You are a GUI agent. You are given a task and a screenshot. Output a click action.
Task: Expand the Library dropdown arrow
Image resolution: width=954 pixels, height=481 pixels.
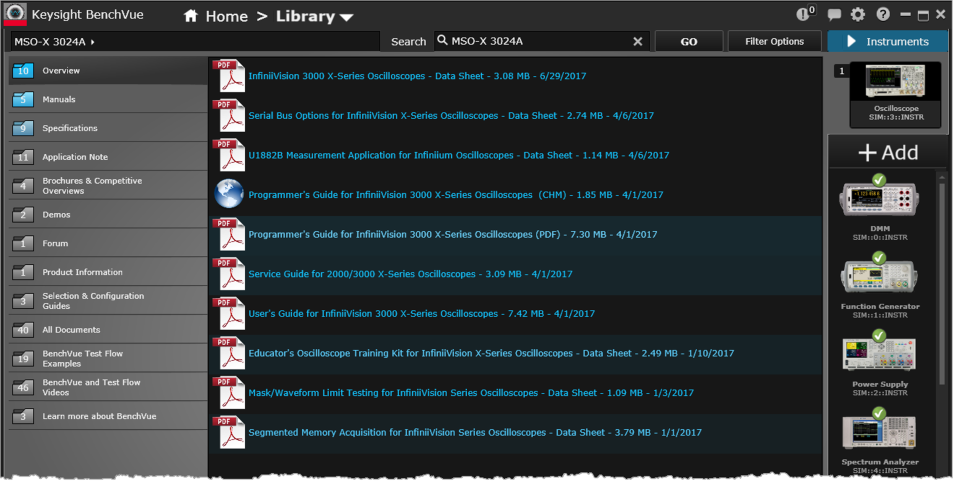[x=346, y=17]
